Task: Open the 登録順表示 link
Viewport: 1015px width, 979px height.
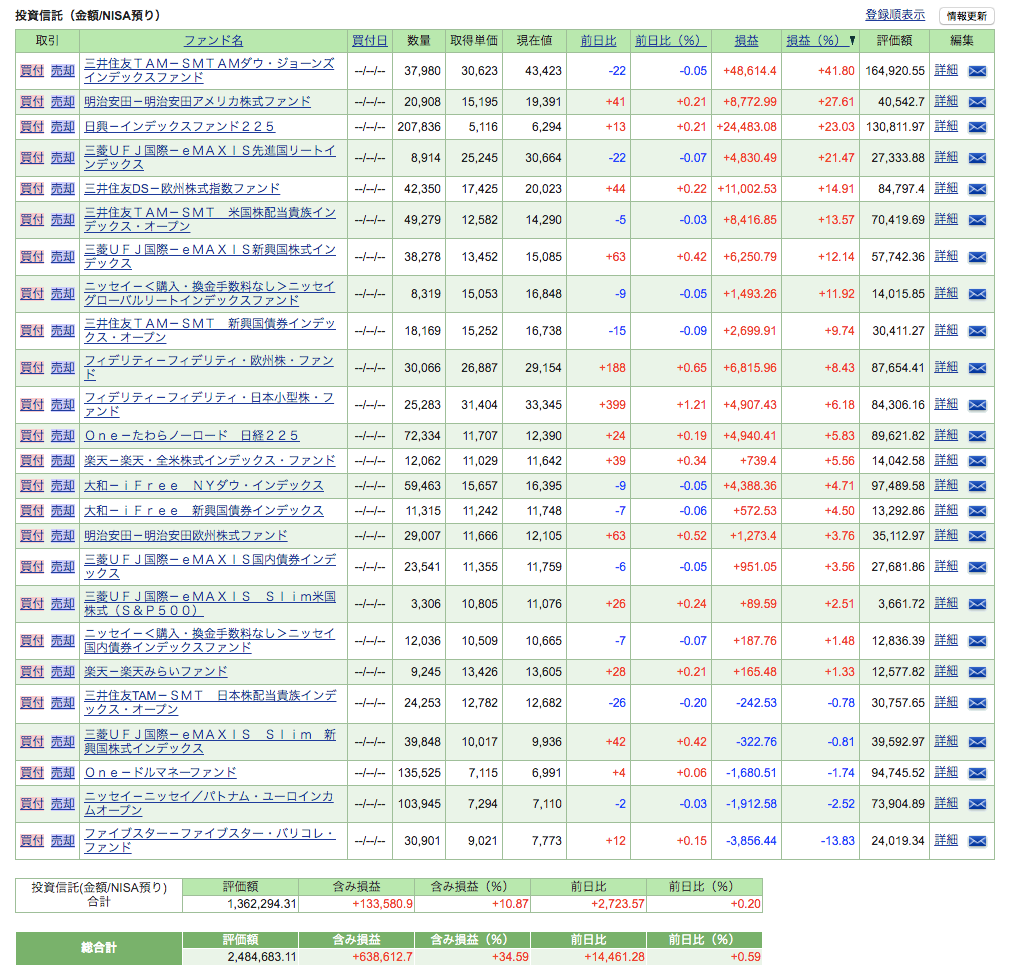Action: 895,15
